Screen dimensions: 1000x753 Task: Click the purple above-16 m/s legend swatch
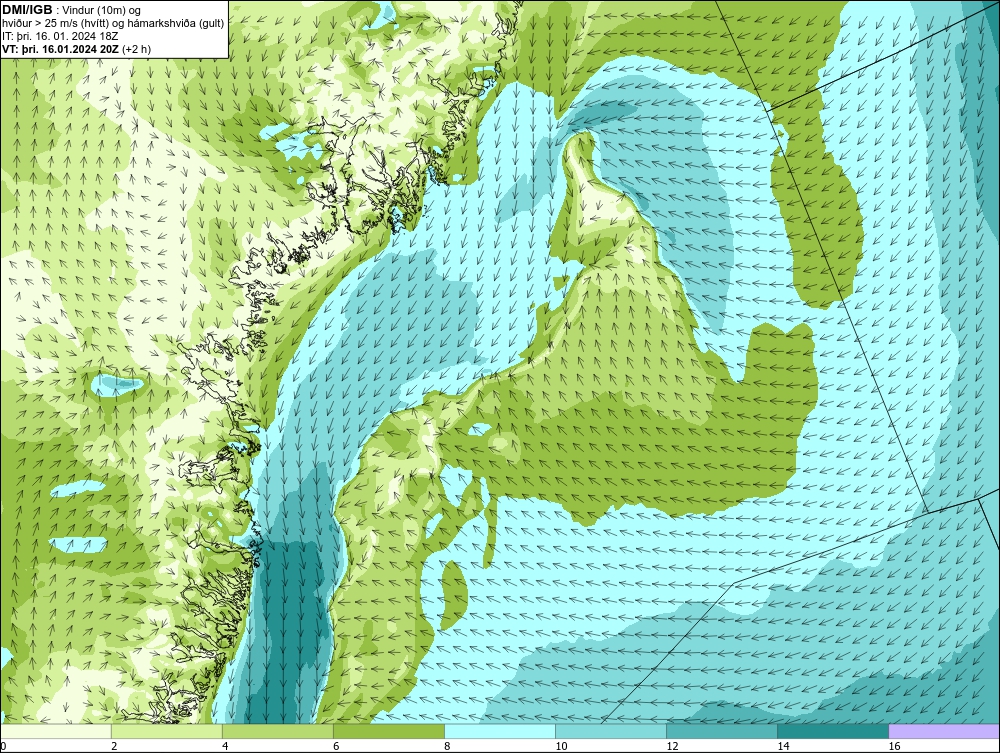click(x=944, y=731)
